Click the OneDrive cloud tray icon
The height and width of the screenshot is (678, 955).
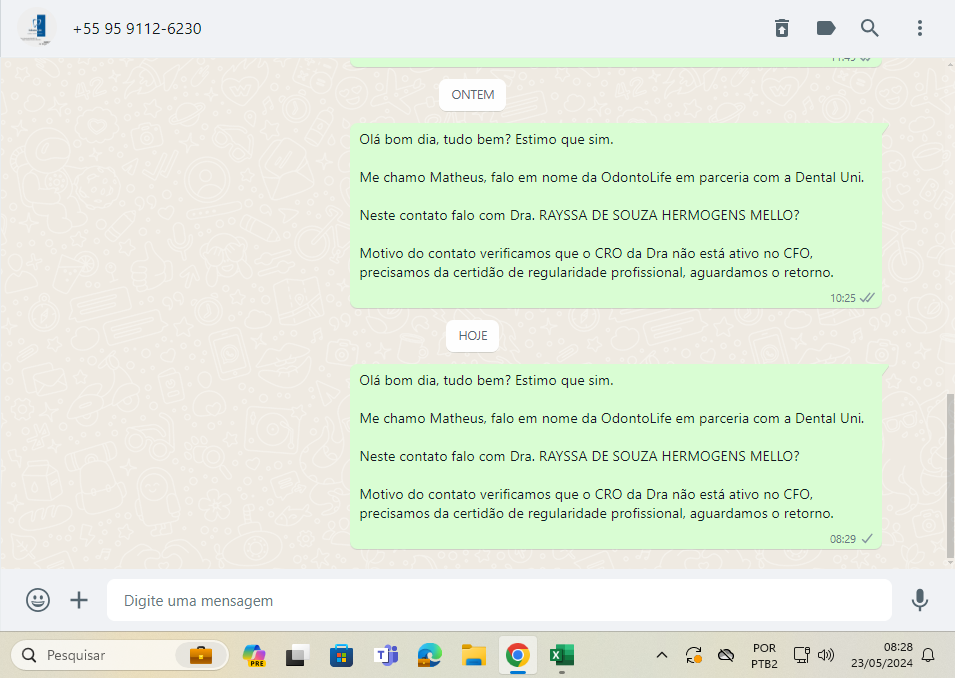(726, 655)
